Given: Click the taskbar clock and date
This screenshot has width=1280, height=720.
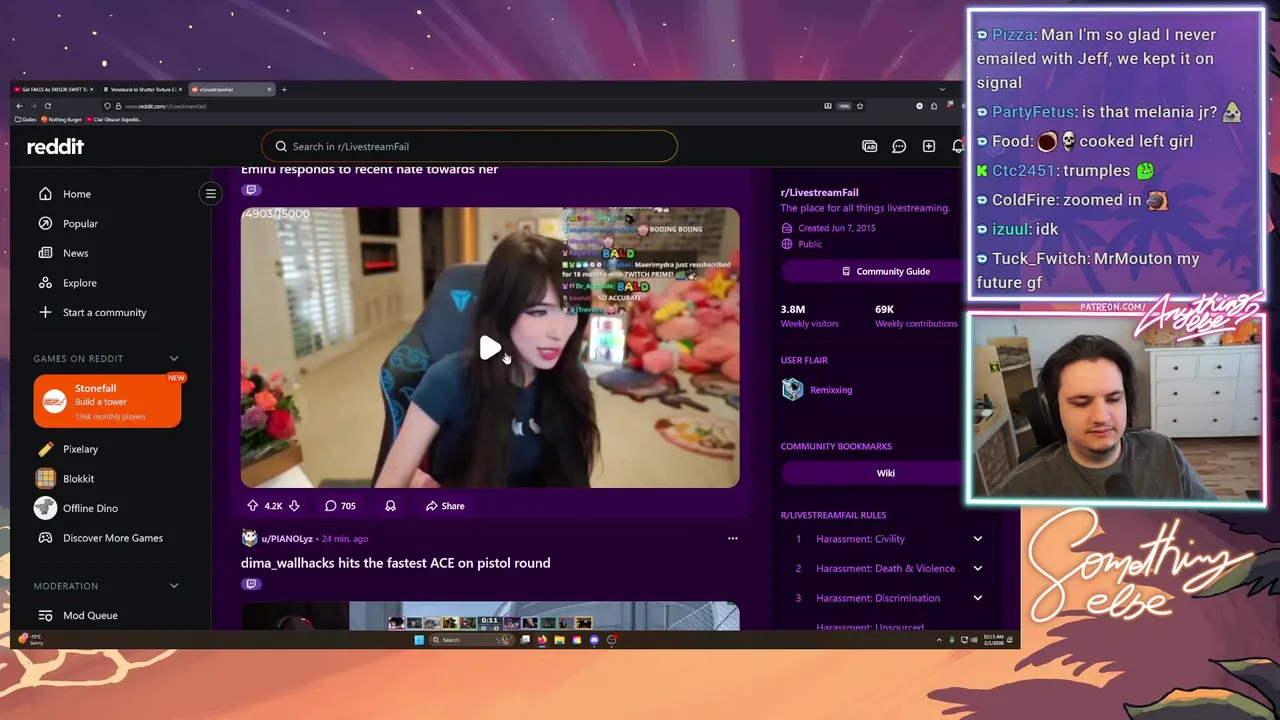Looking at the screenshot, I should pyautogui.click(x=991, y=639).
